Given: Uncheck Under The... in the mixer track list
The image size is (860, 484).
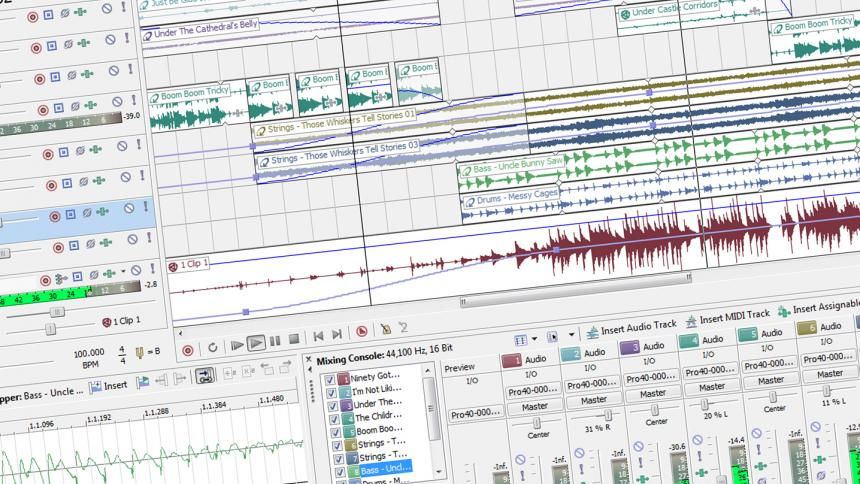Looking at the screenshot, I should (333, 406).
